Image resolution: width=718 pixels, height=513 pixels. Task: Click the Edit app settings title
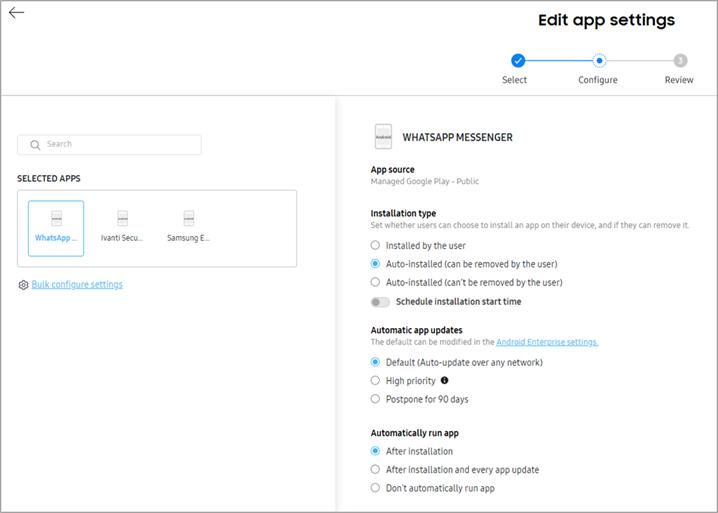(606, 20)
